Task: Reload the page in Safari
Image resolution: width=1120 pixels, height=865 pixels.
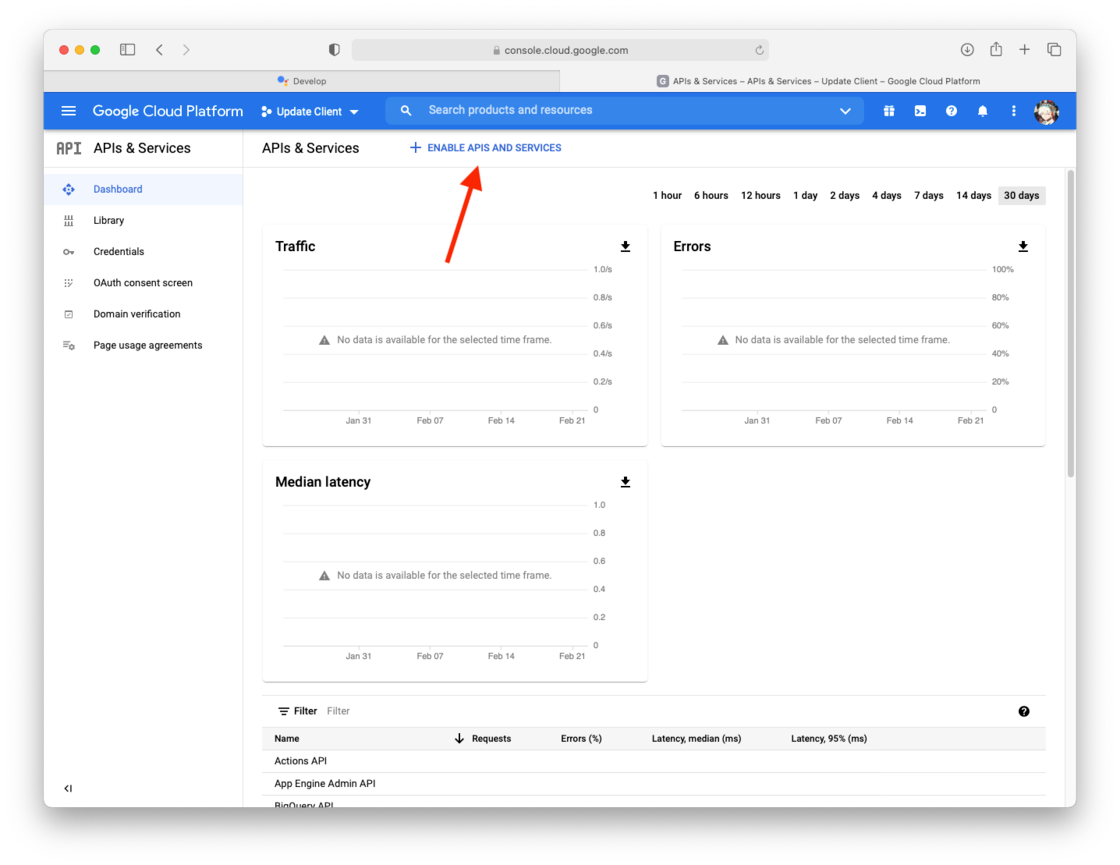Action: point(759,50)
